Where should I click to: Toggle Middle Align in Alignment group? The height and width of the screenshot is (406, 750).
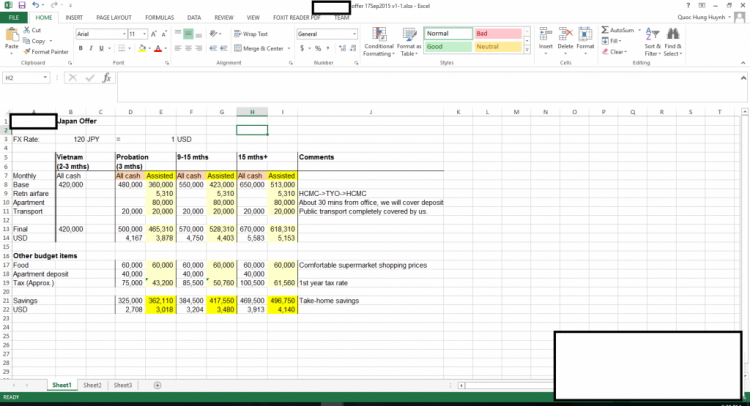188,33
